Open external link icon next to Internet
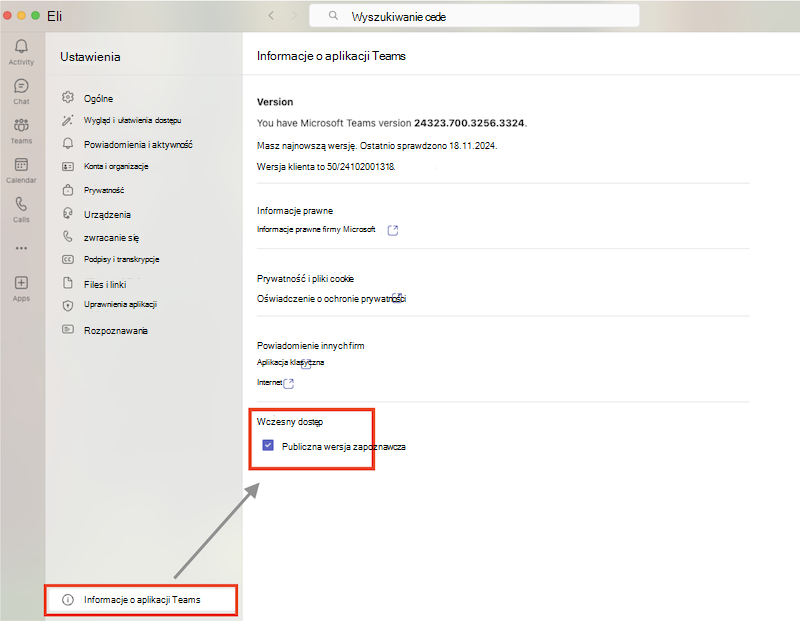Viewport: 800px width, 624px height. click(x=289, y=383)
